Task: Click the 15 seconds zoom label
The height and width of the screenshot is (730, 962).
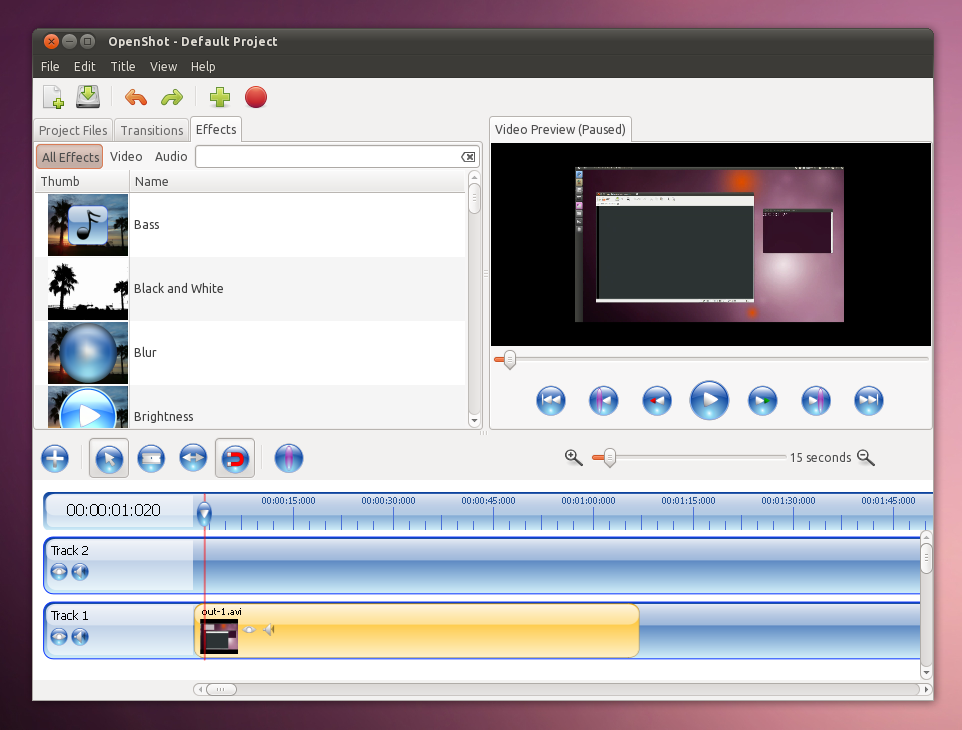Action: 820,458
